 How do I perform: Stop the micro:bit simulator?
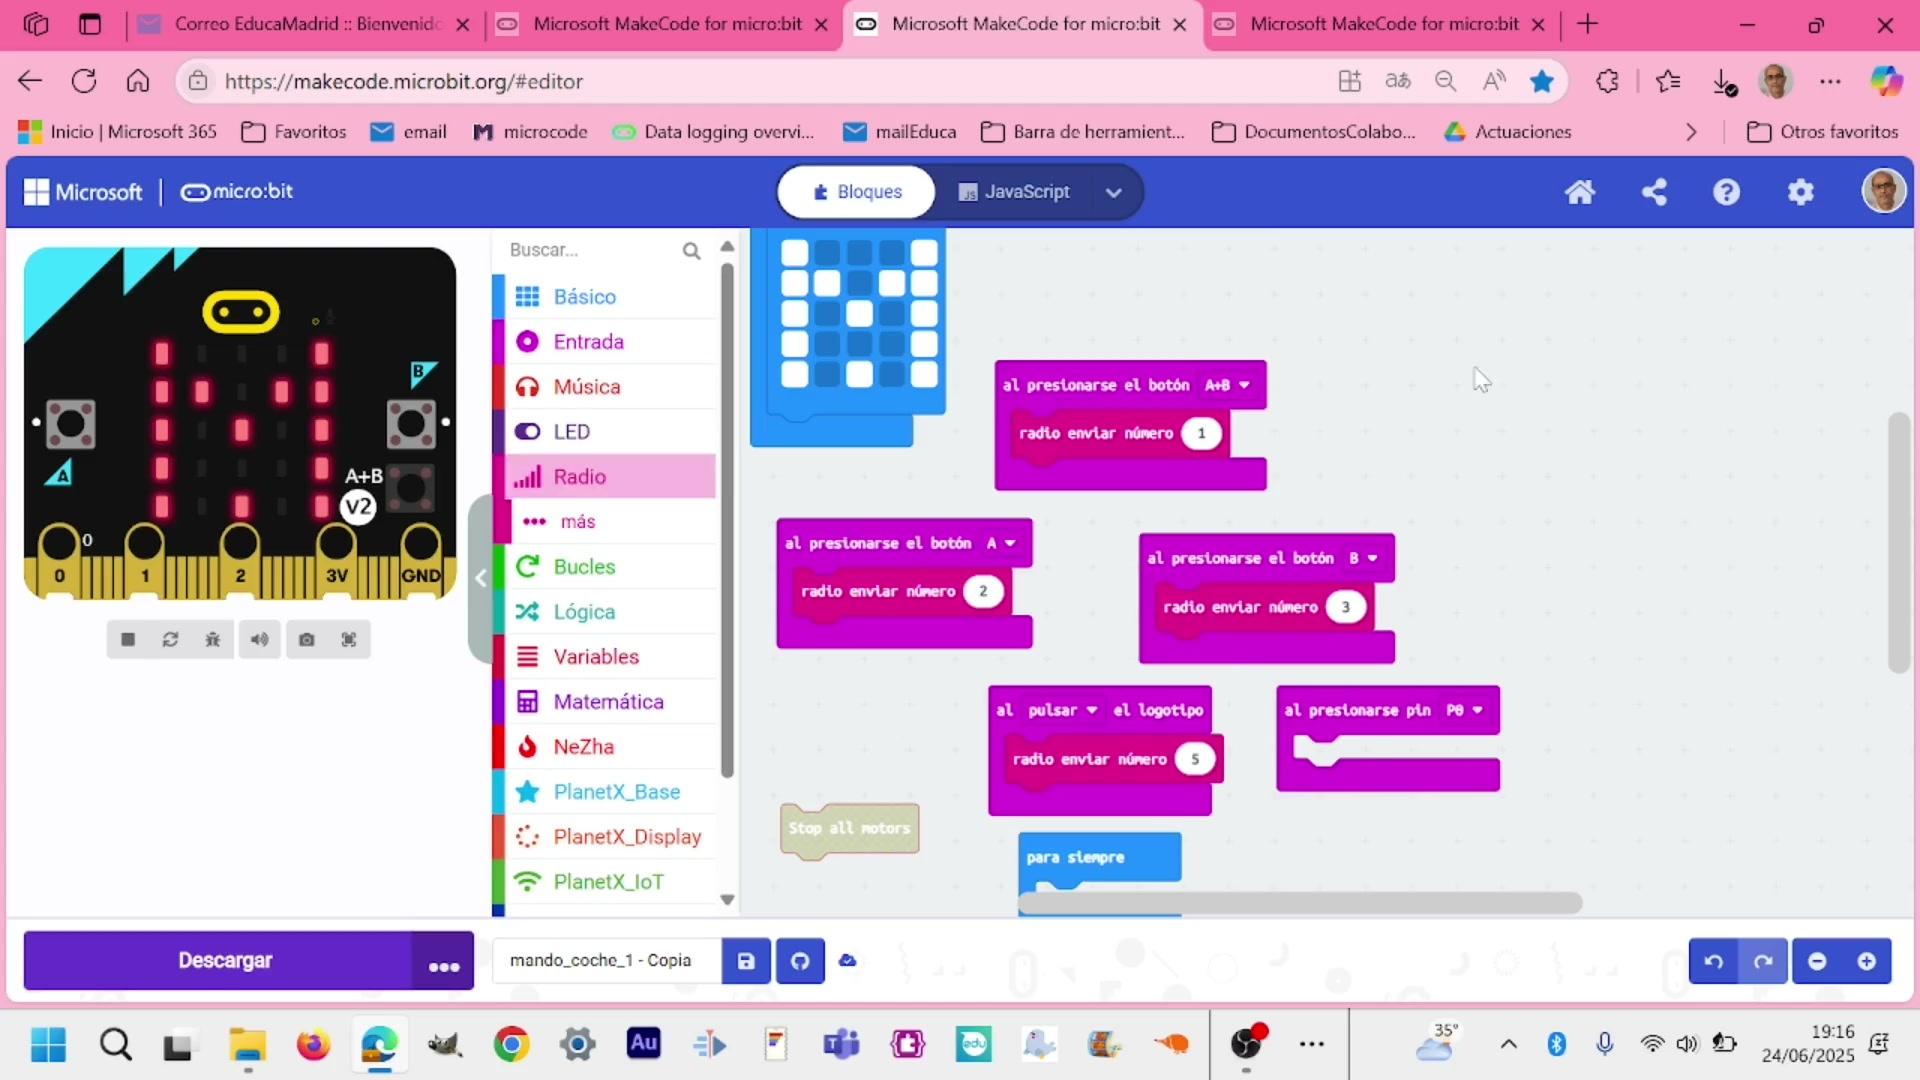coord(128,640)
